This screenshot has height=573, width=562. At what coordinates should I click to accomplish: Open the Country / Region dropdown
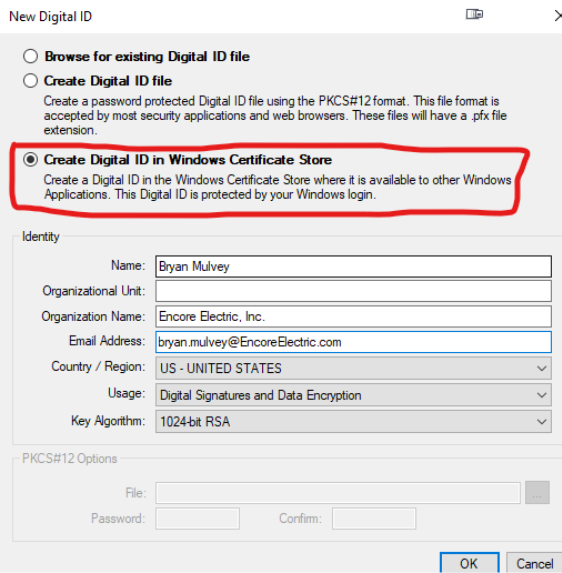click(x=353, y=368)
